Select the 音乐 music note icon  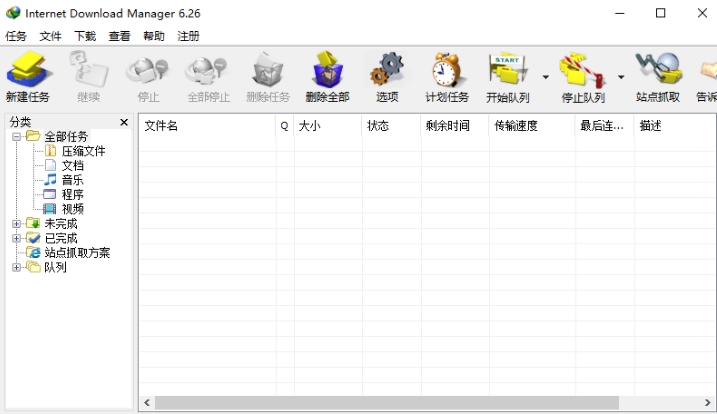pyautogui.click(x=50, y=180)
